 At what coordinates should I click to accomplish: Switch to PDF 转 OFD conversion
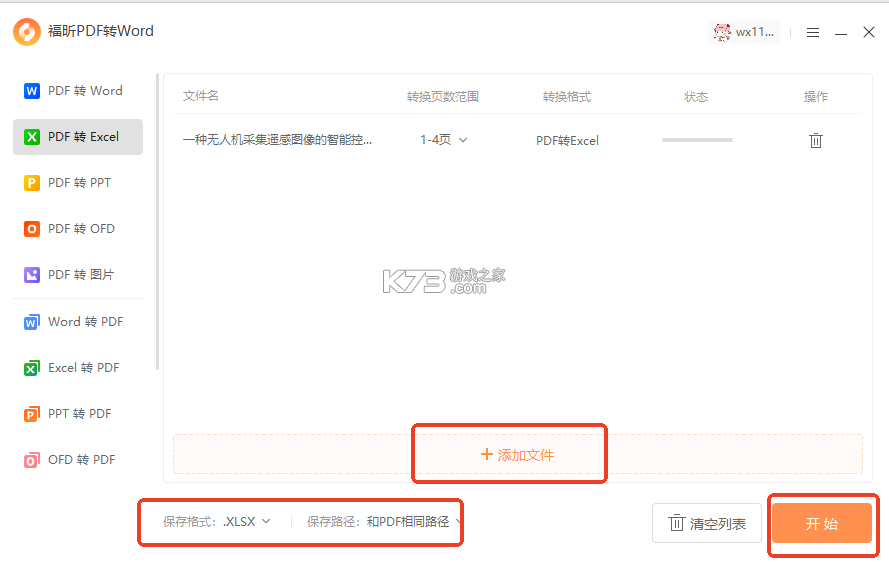81,229
